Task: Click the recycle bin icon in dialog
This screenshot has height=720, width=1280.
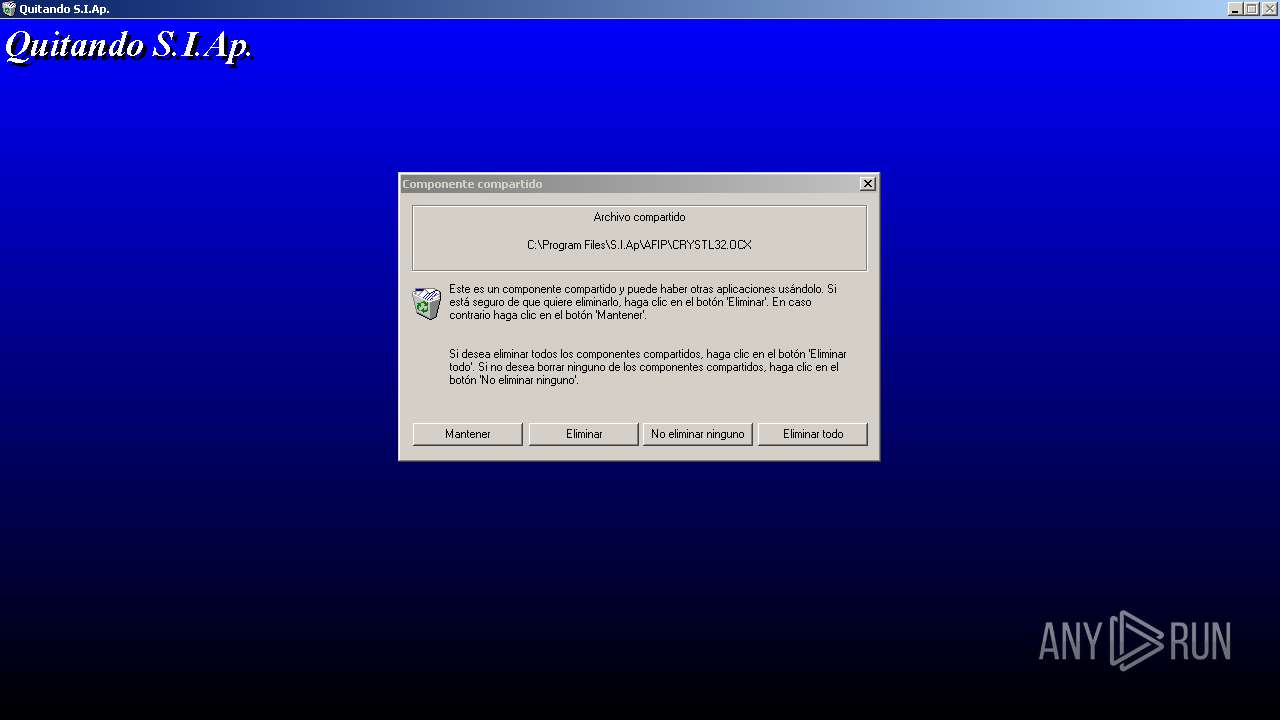Action: coord(427,303)
